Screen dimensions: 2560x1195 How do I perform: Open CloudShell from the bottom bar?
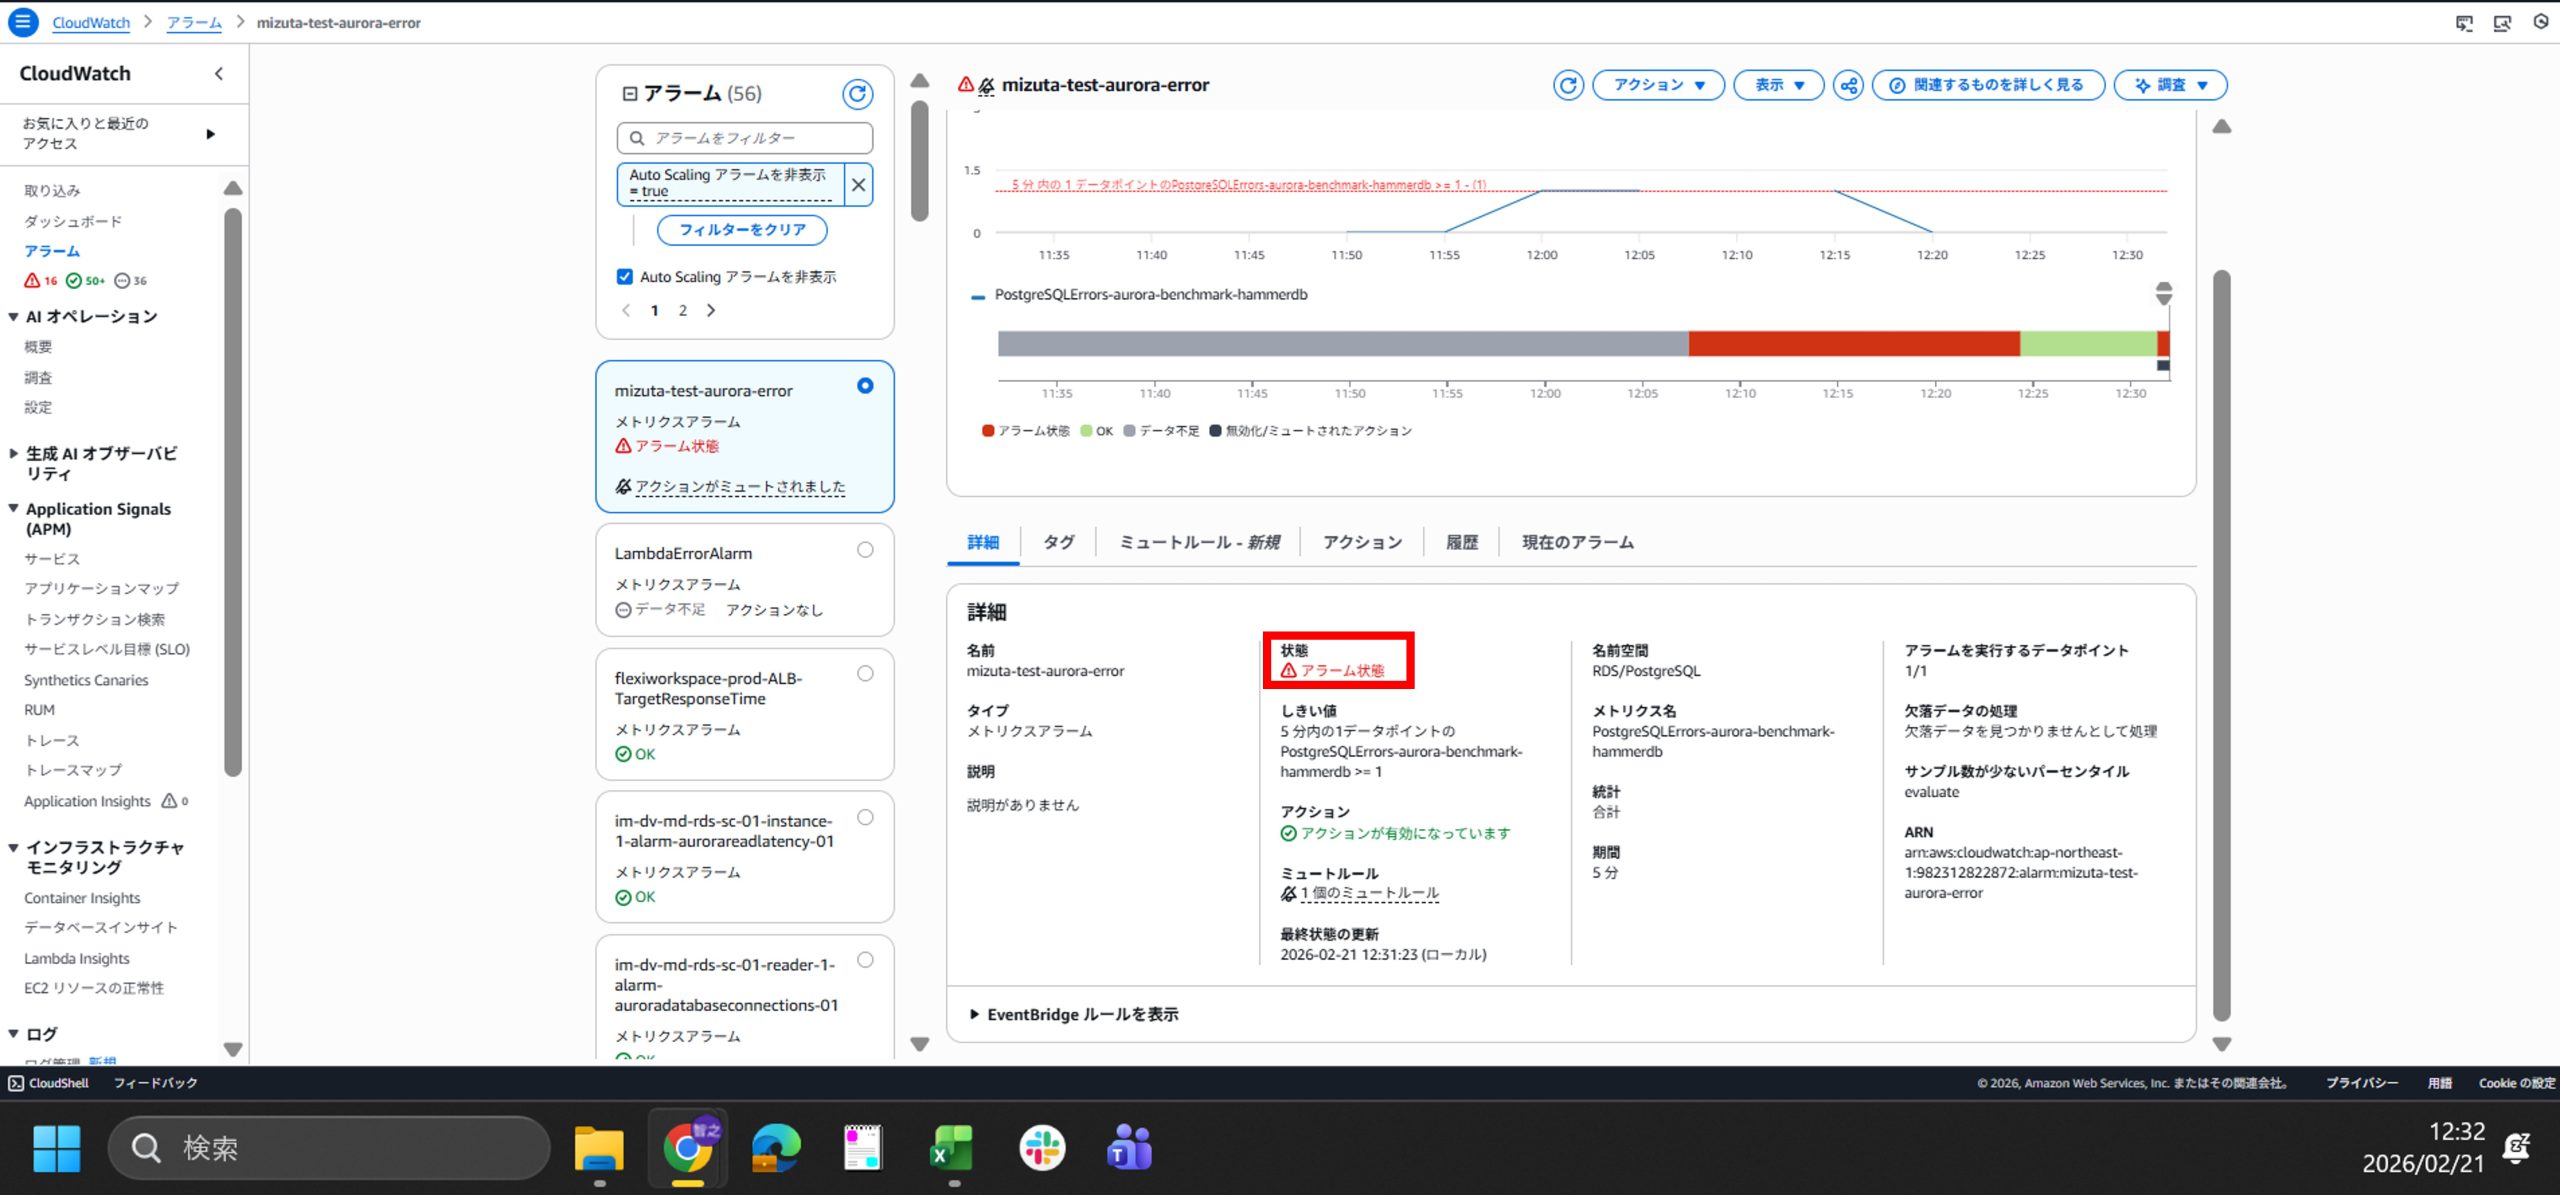pyautogui.click(x=49, y=1083)
